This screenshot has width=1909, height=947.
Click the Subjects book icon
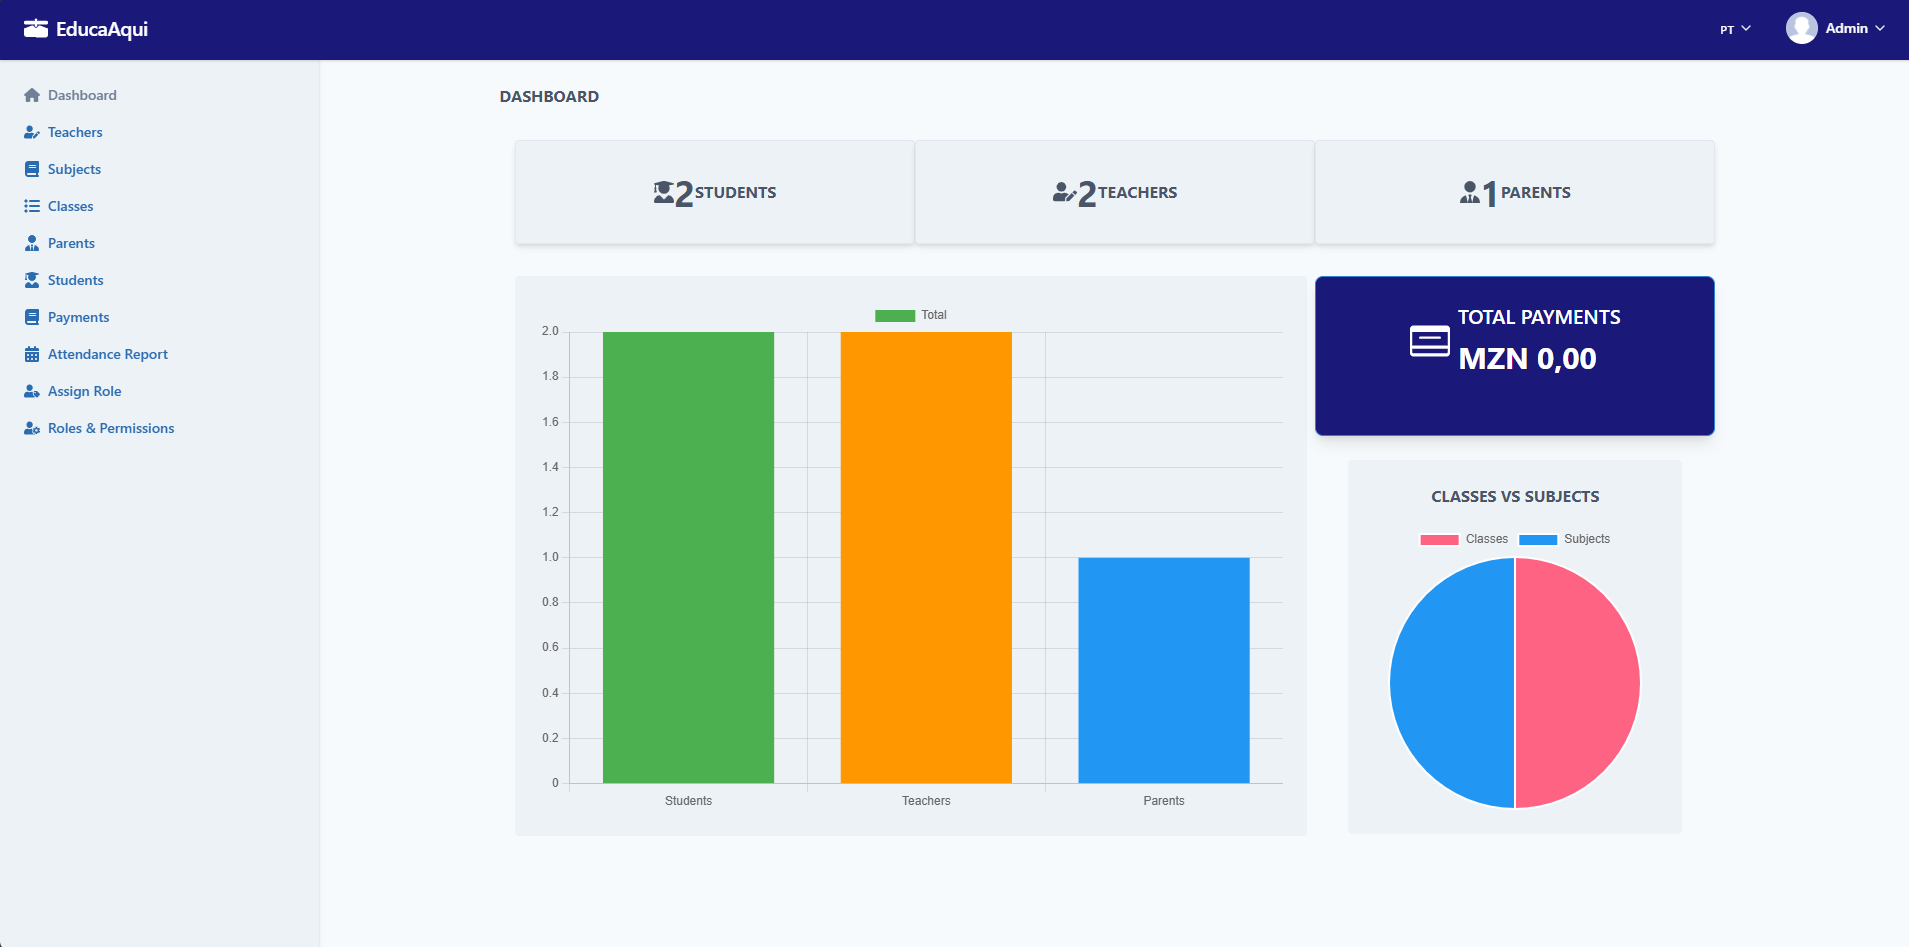click(x=32, y=169)
